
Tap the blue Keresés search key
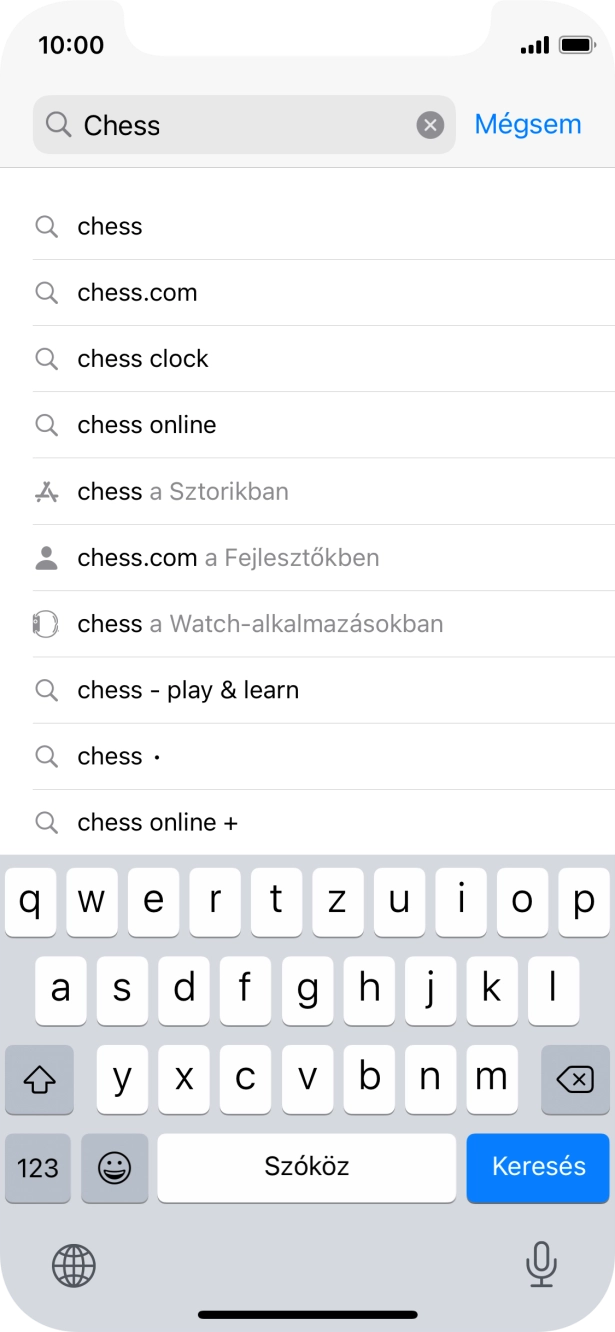538,1167
